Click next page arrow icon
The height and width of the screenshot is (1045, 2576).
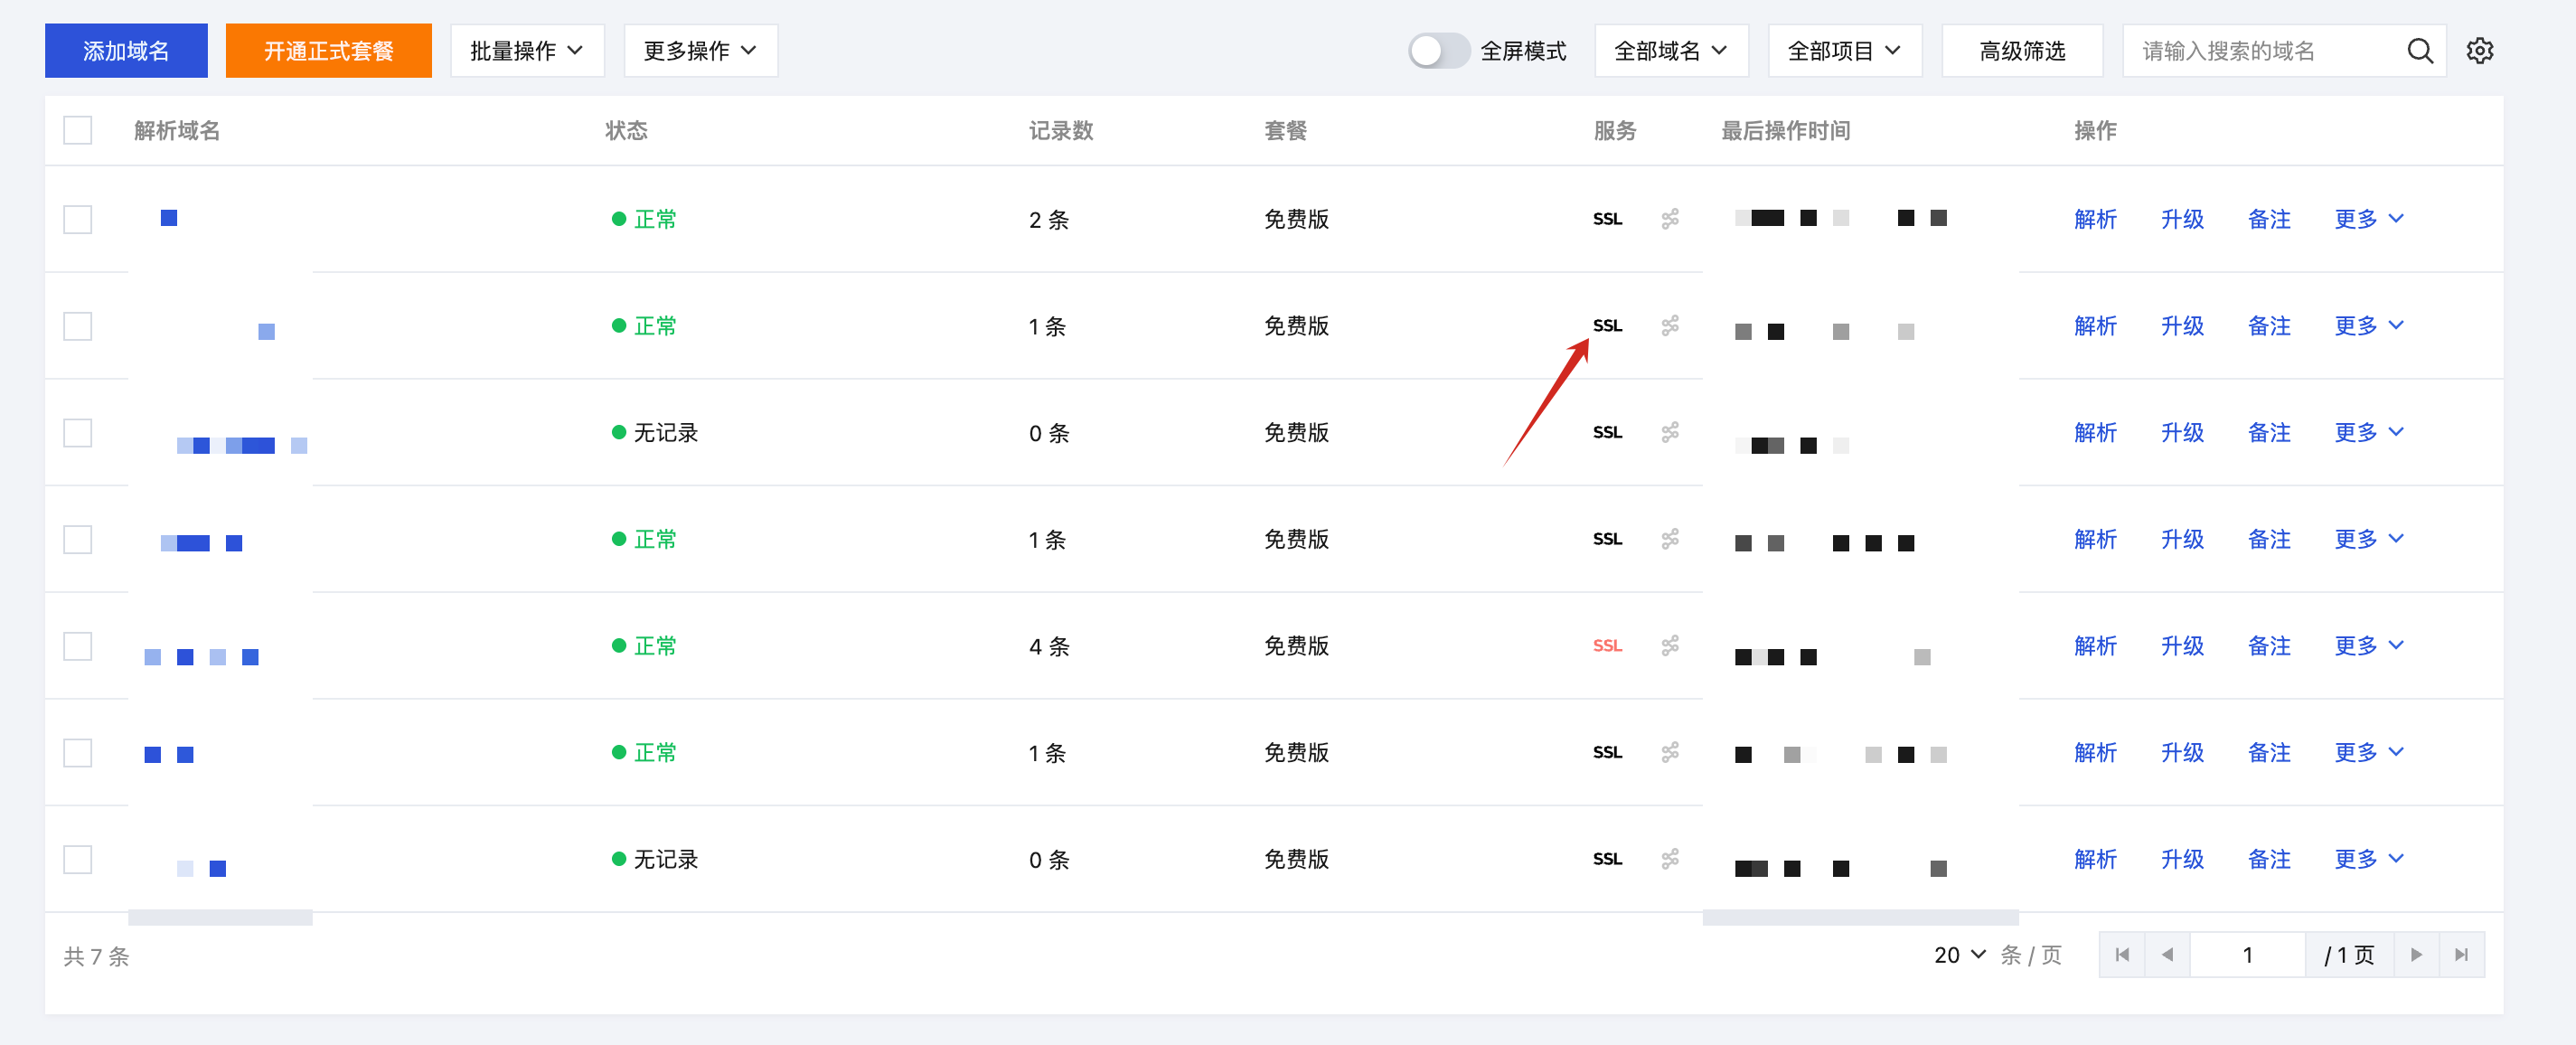pos(2416,955)
